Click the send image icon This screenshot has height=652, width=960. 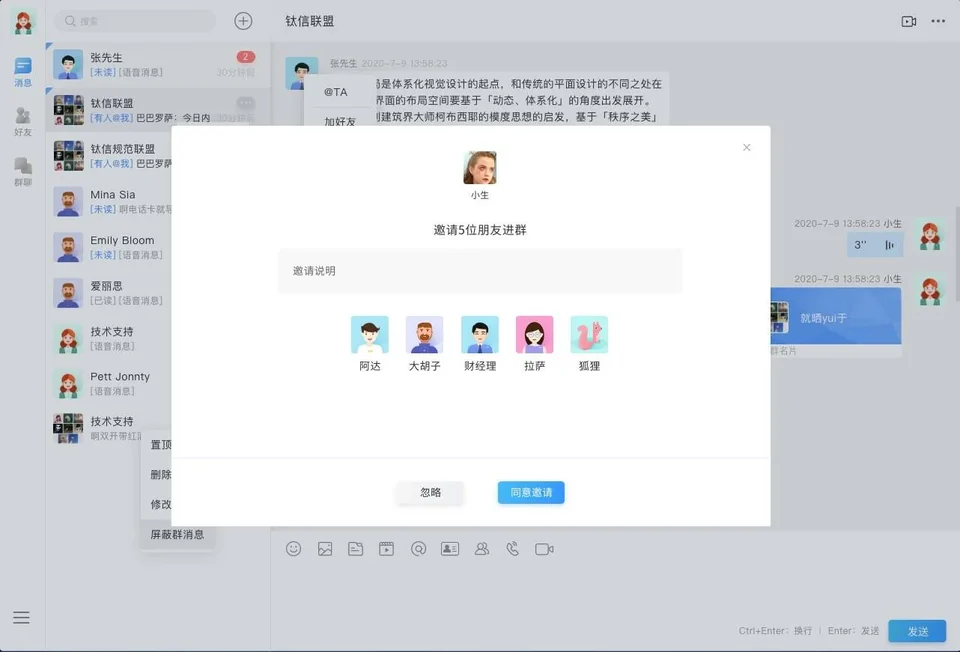325,549
